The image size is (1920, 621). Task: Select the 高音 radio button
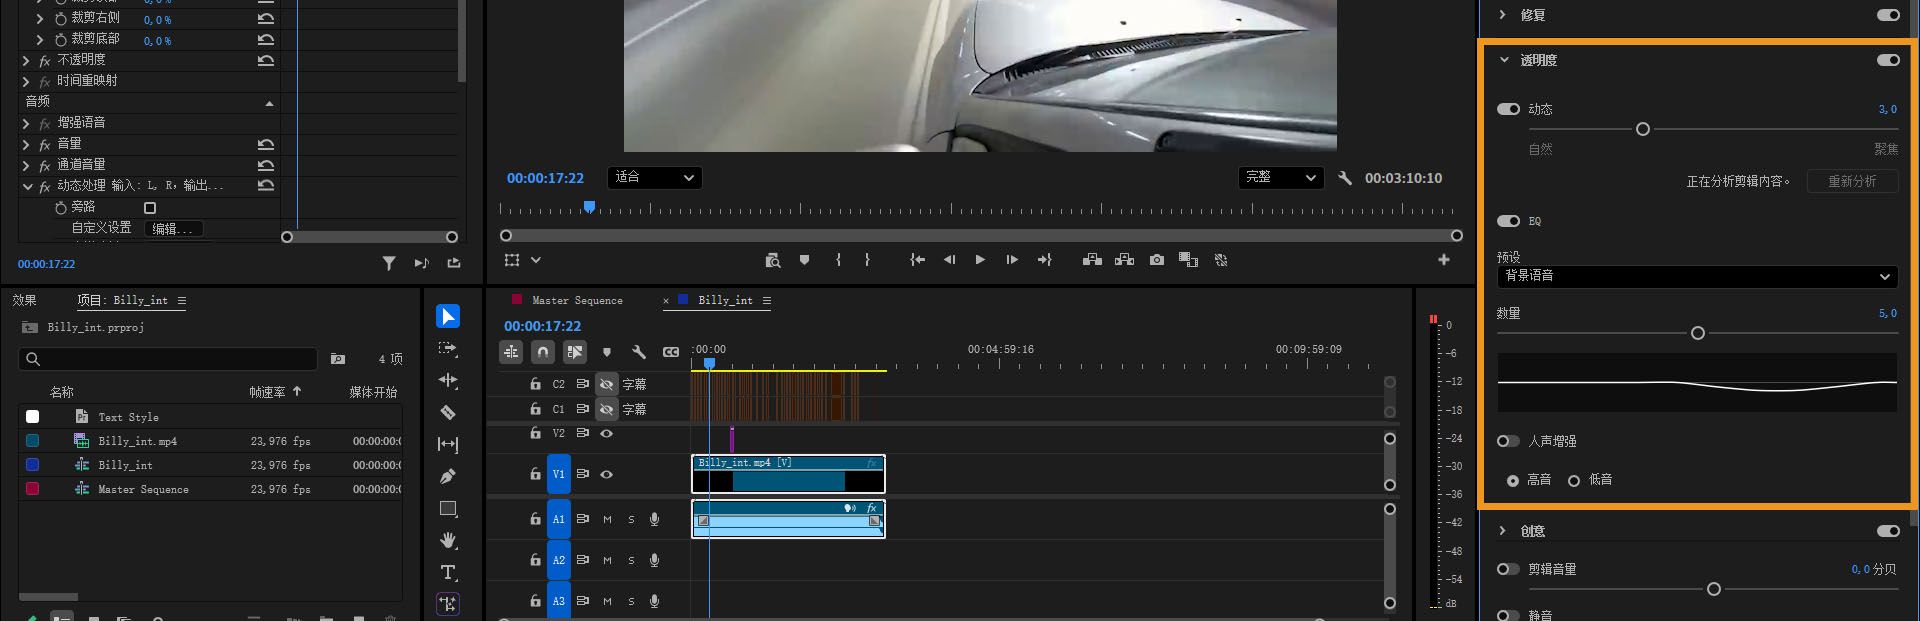click(1513, 481)
